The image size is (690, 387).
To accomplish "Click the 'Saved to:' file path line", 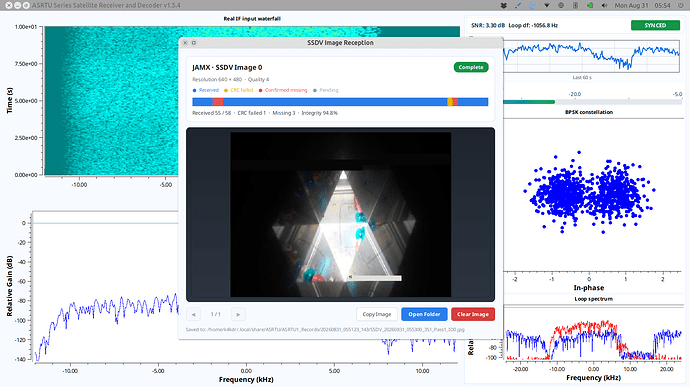I will 325,329.
